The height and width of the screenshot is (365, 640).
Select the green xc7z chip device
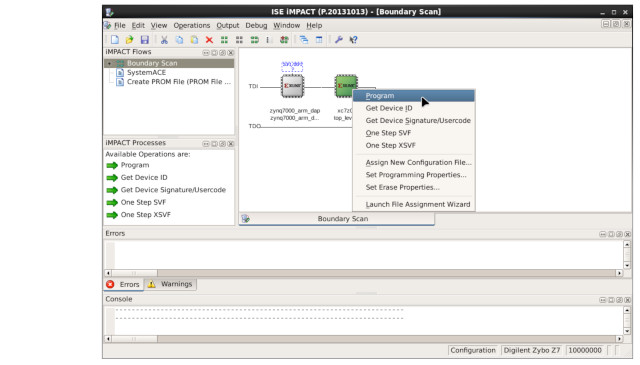[x=345, y=86]
